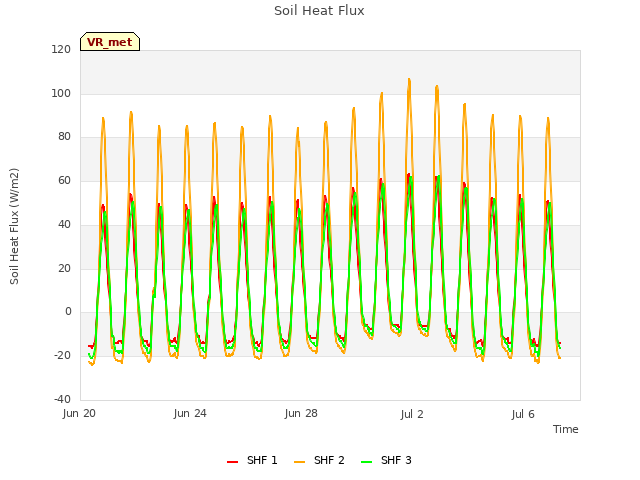Click the Jun 28 x-axis tick label

(301, 413)
